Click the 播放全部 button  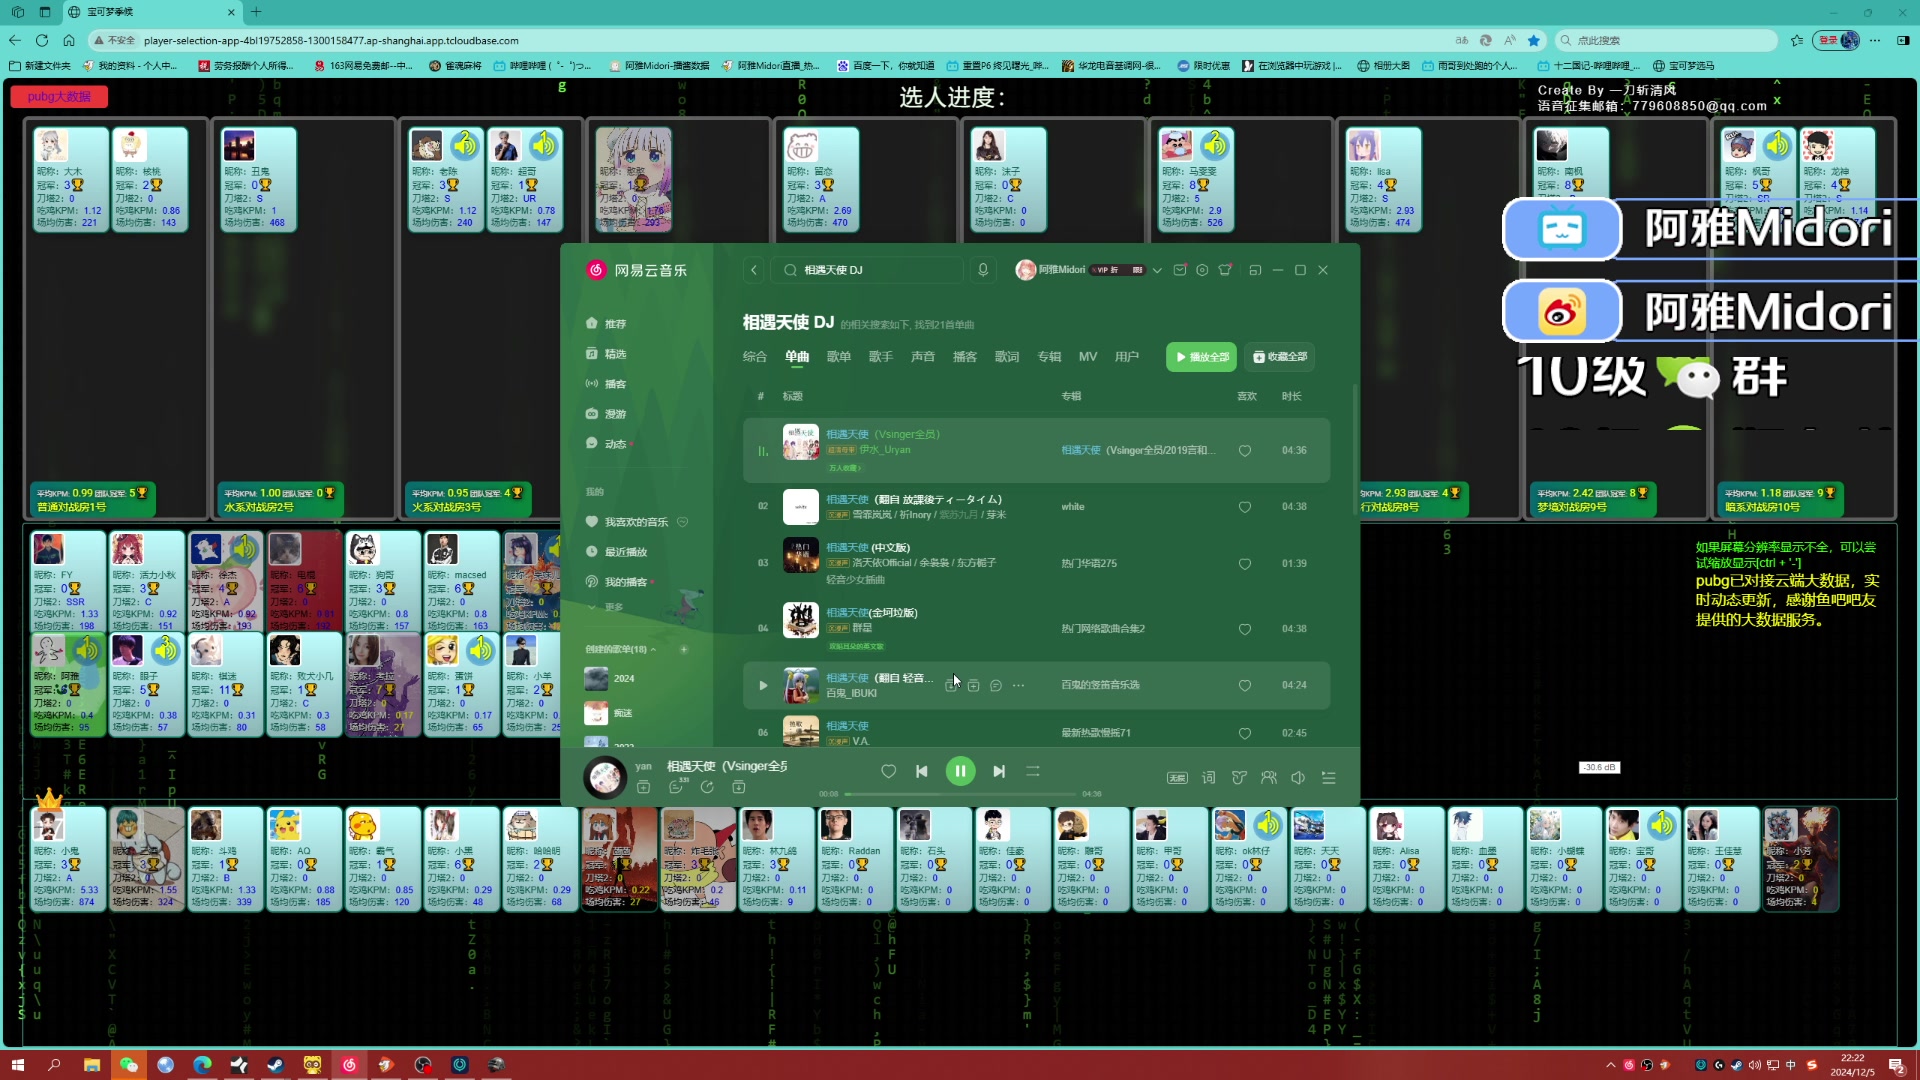pos(1201,357)
